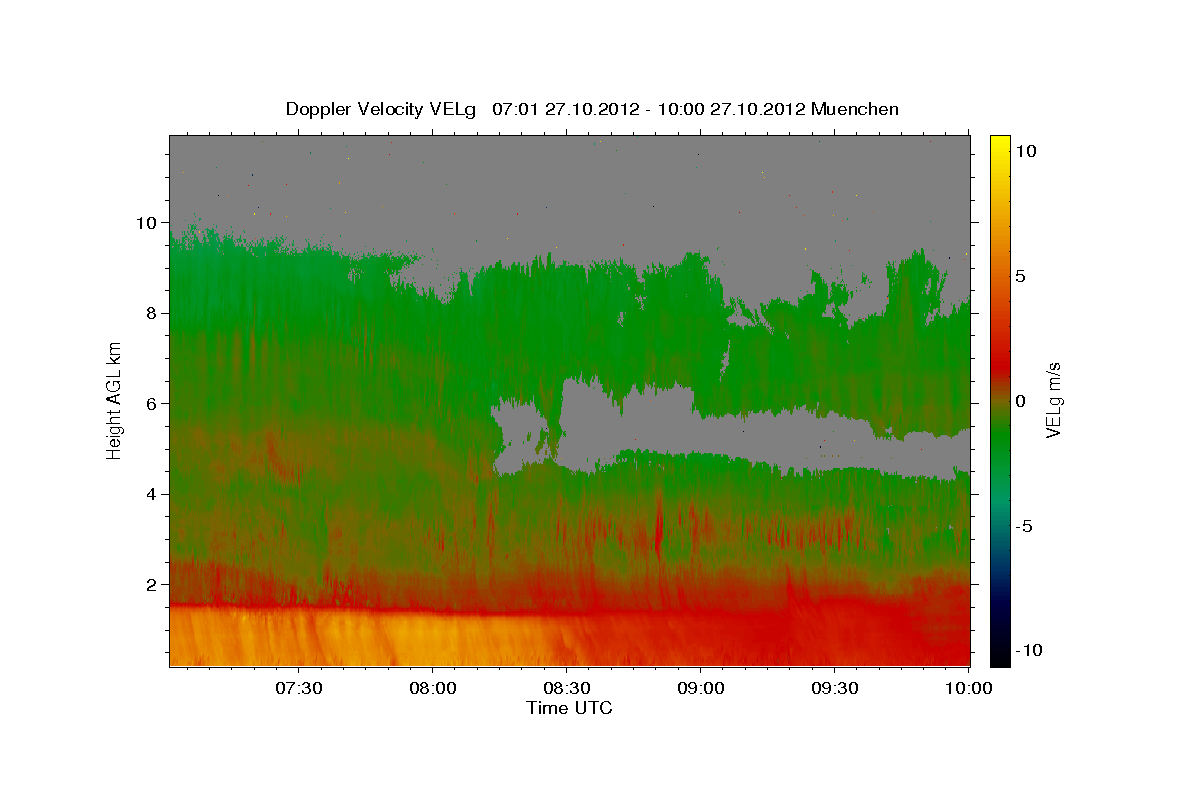Screen dimensions: 1200x800
Task: Click the colorbar value '-10' at bottom
Action: (1029, 651)
